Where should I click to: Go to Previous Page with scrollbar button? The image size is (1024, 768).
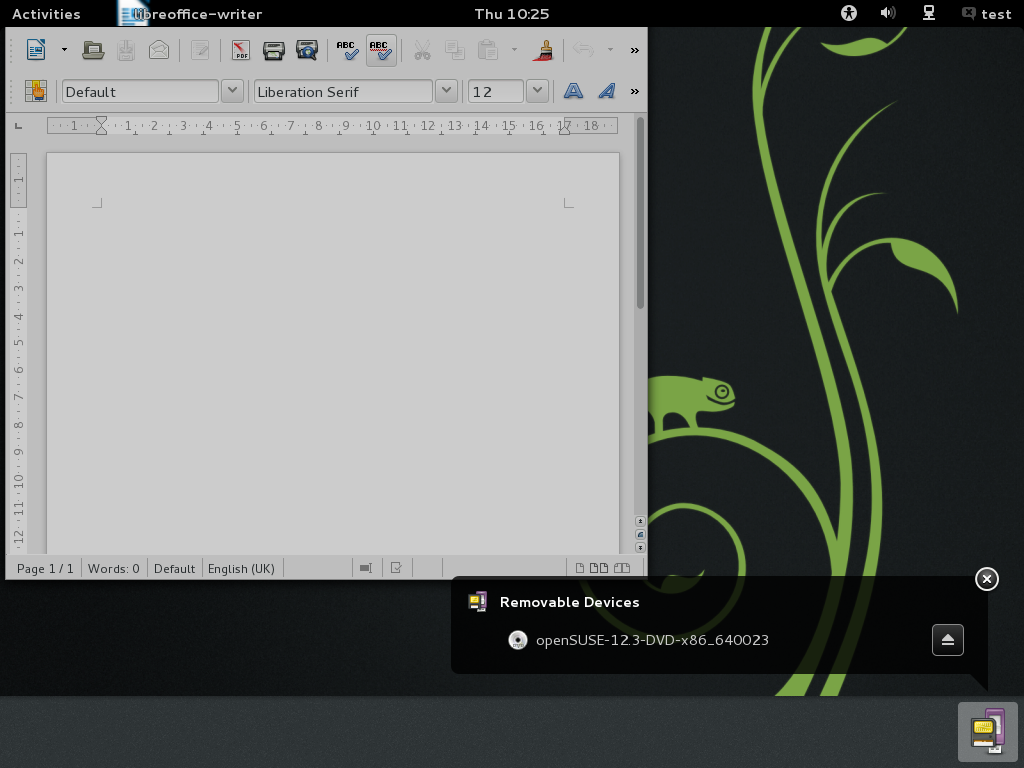tap(641, 521)
